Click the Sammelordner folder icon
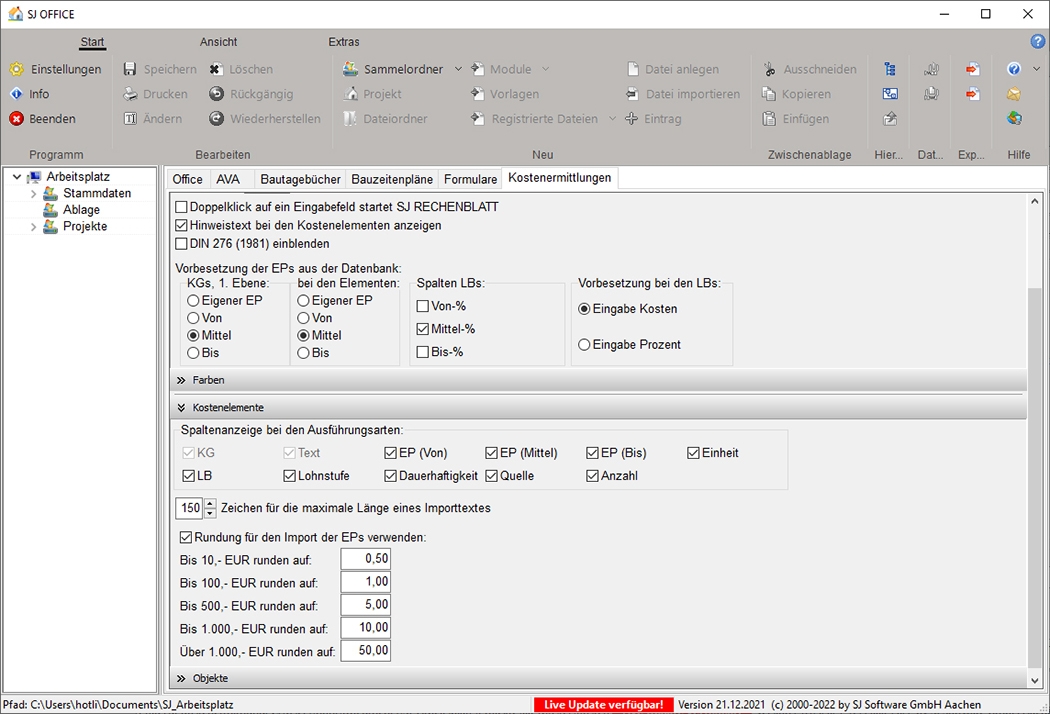Viewport: 1050px width, 714px height. pos(350,69)
